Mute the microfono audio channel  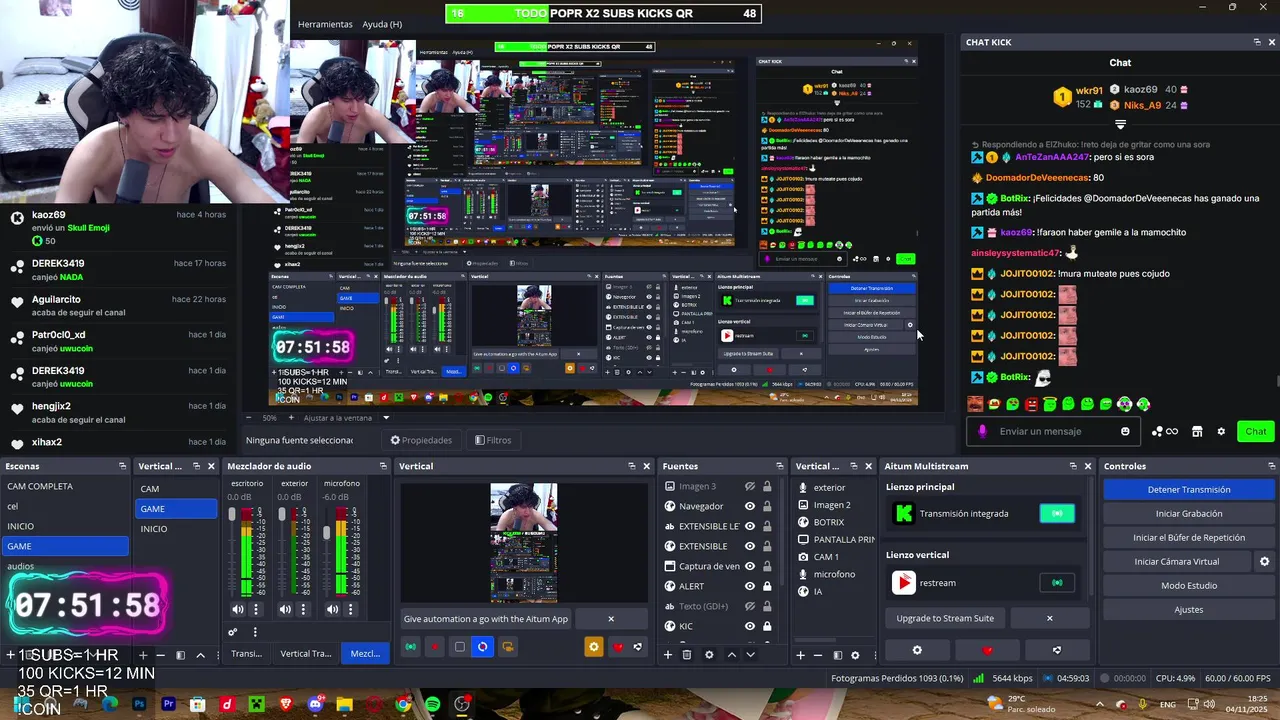point(332,609)
